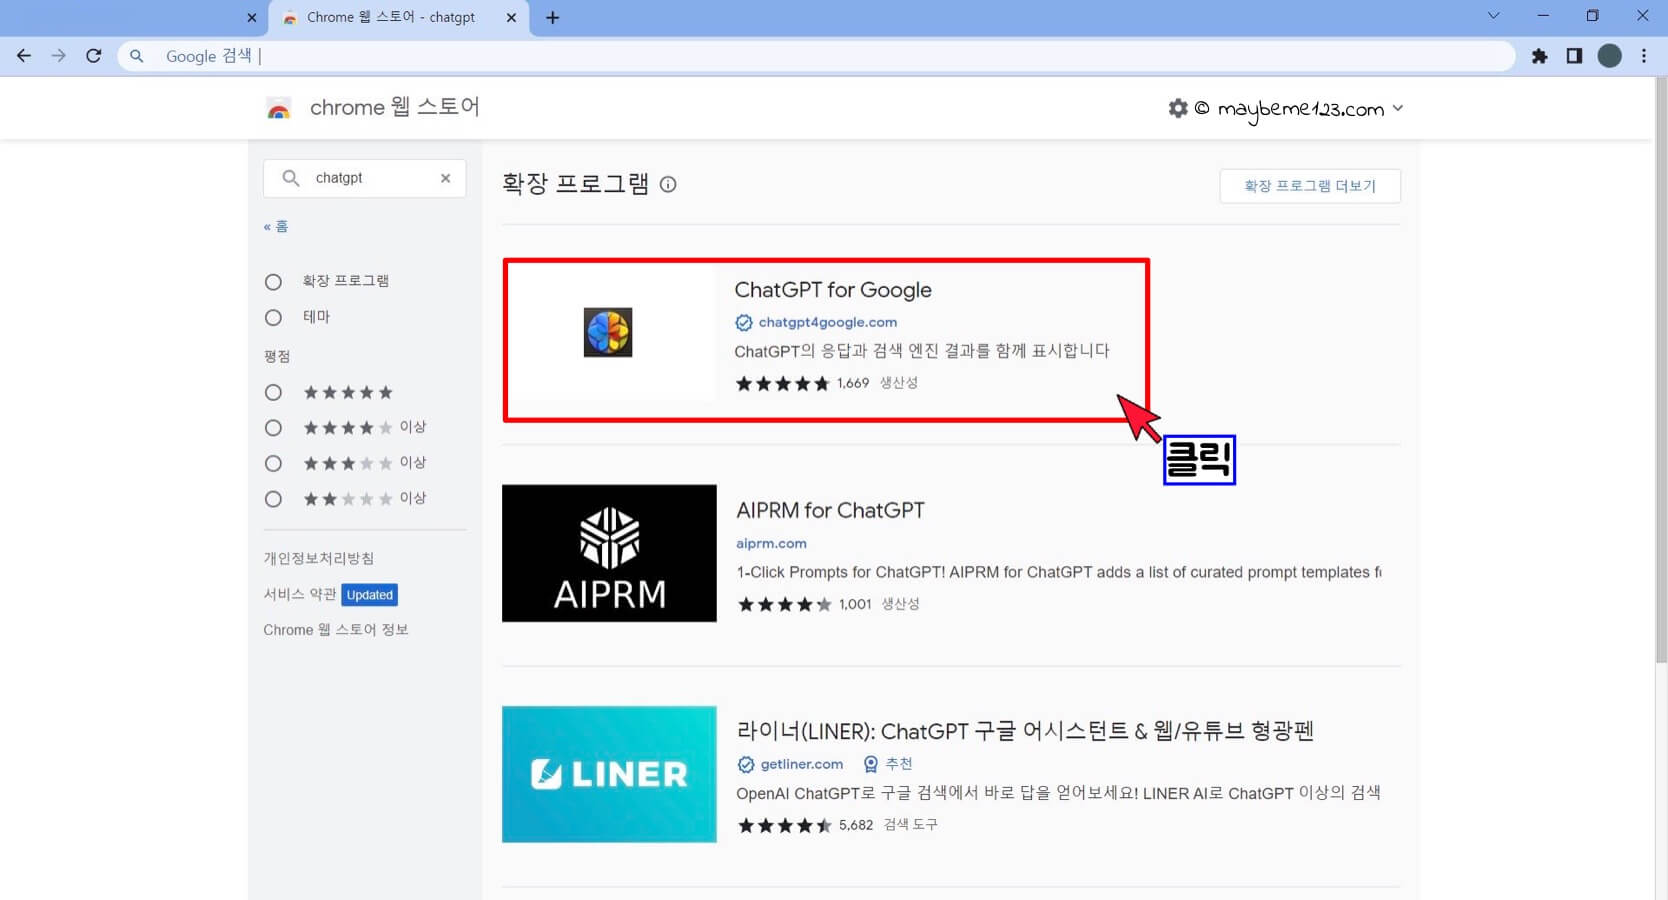Click 생산성 label under AIPRM for ChatGPT
Screen dimensions: 1668x900
tap(900, 604)
